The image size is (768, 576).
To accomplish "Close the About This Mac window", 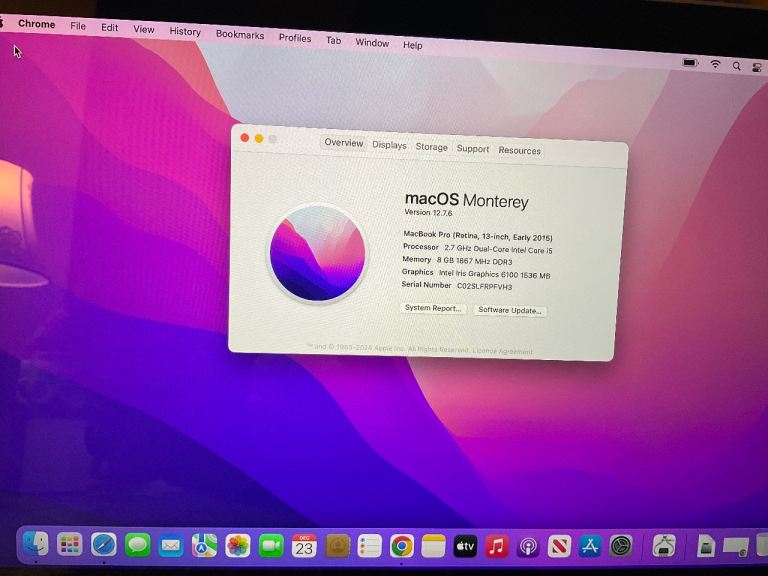I will pos(244,138).
